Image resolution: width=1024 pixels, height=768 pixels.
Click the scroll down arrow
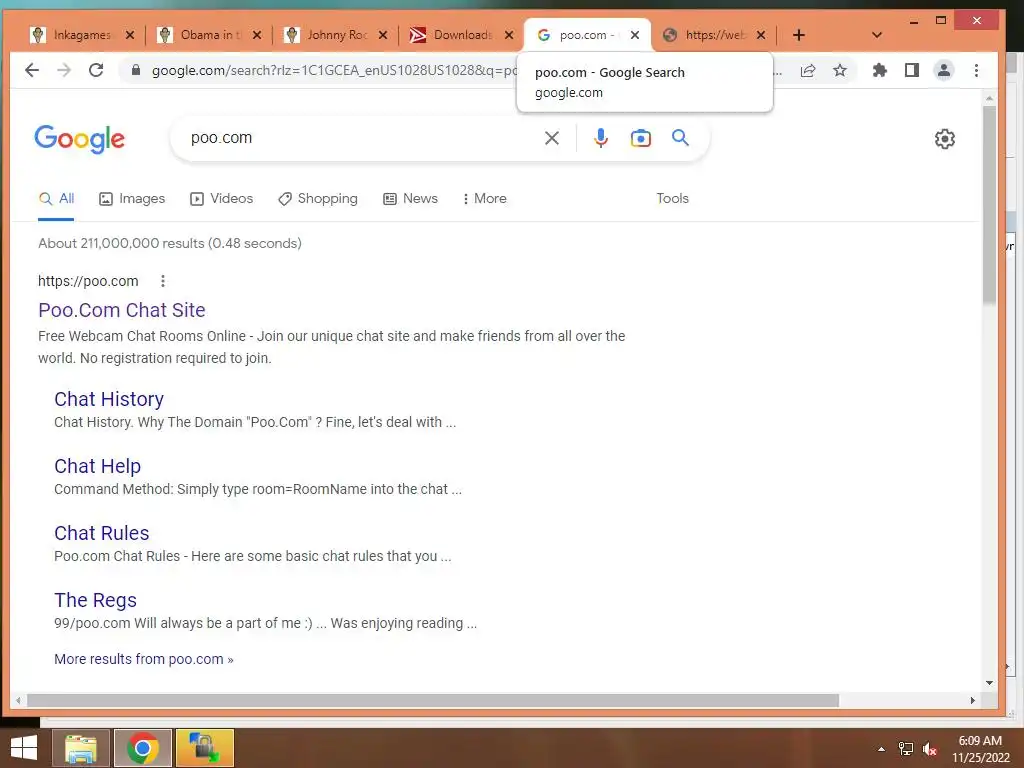click(x=989, y=683)
